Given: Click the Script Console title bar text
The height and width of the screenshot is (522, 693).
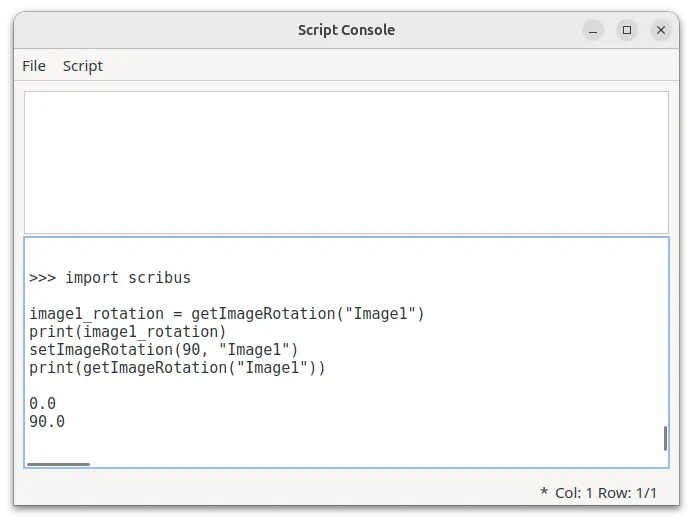Looking at the screenshot, I should pyautogui.click(x=346, y=30).
